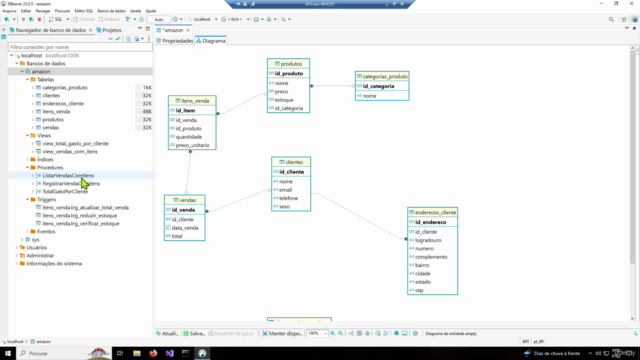Click link with editor icon in navigator

118,39
